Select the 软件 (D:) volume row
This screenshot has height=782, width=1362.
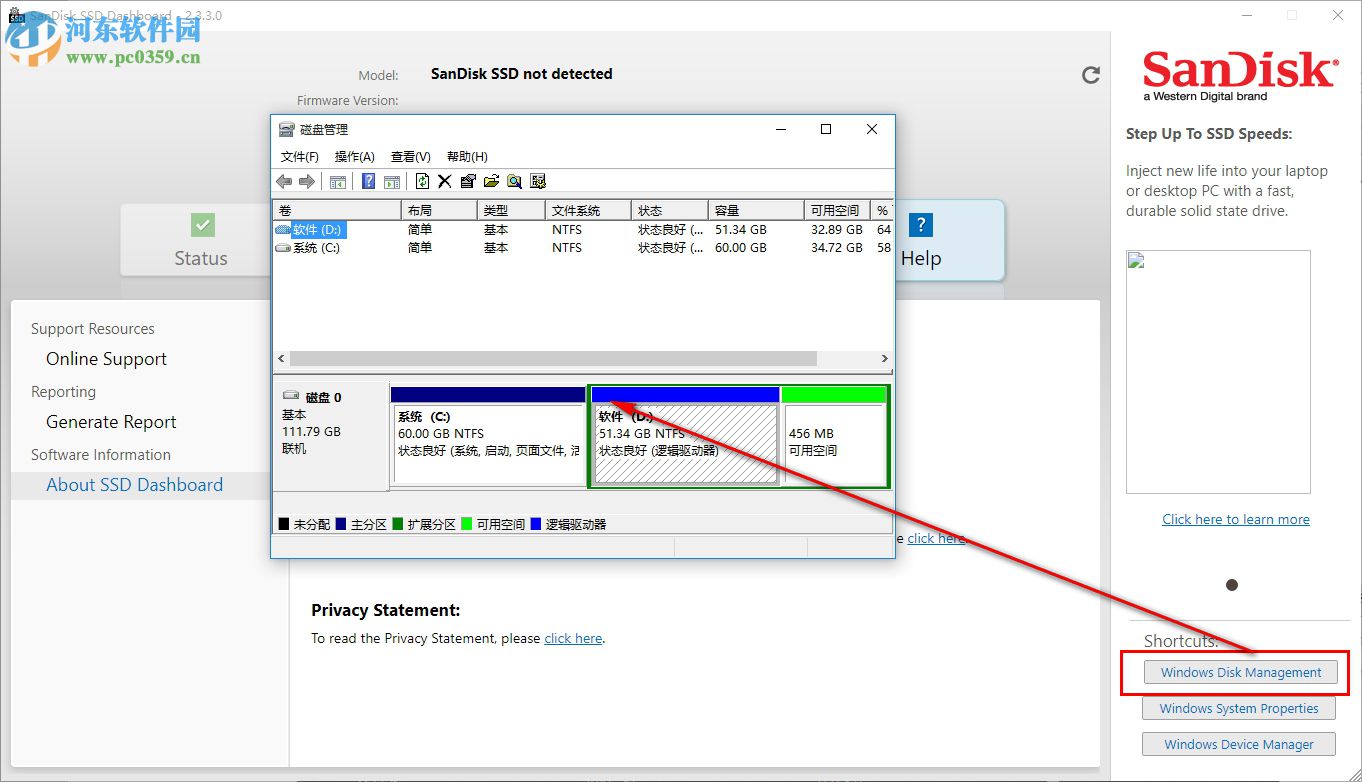[x=583, y=230]
